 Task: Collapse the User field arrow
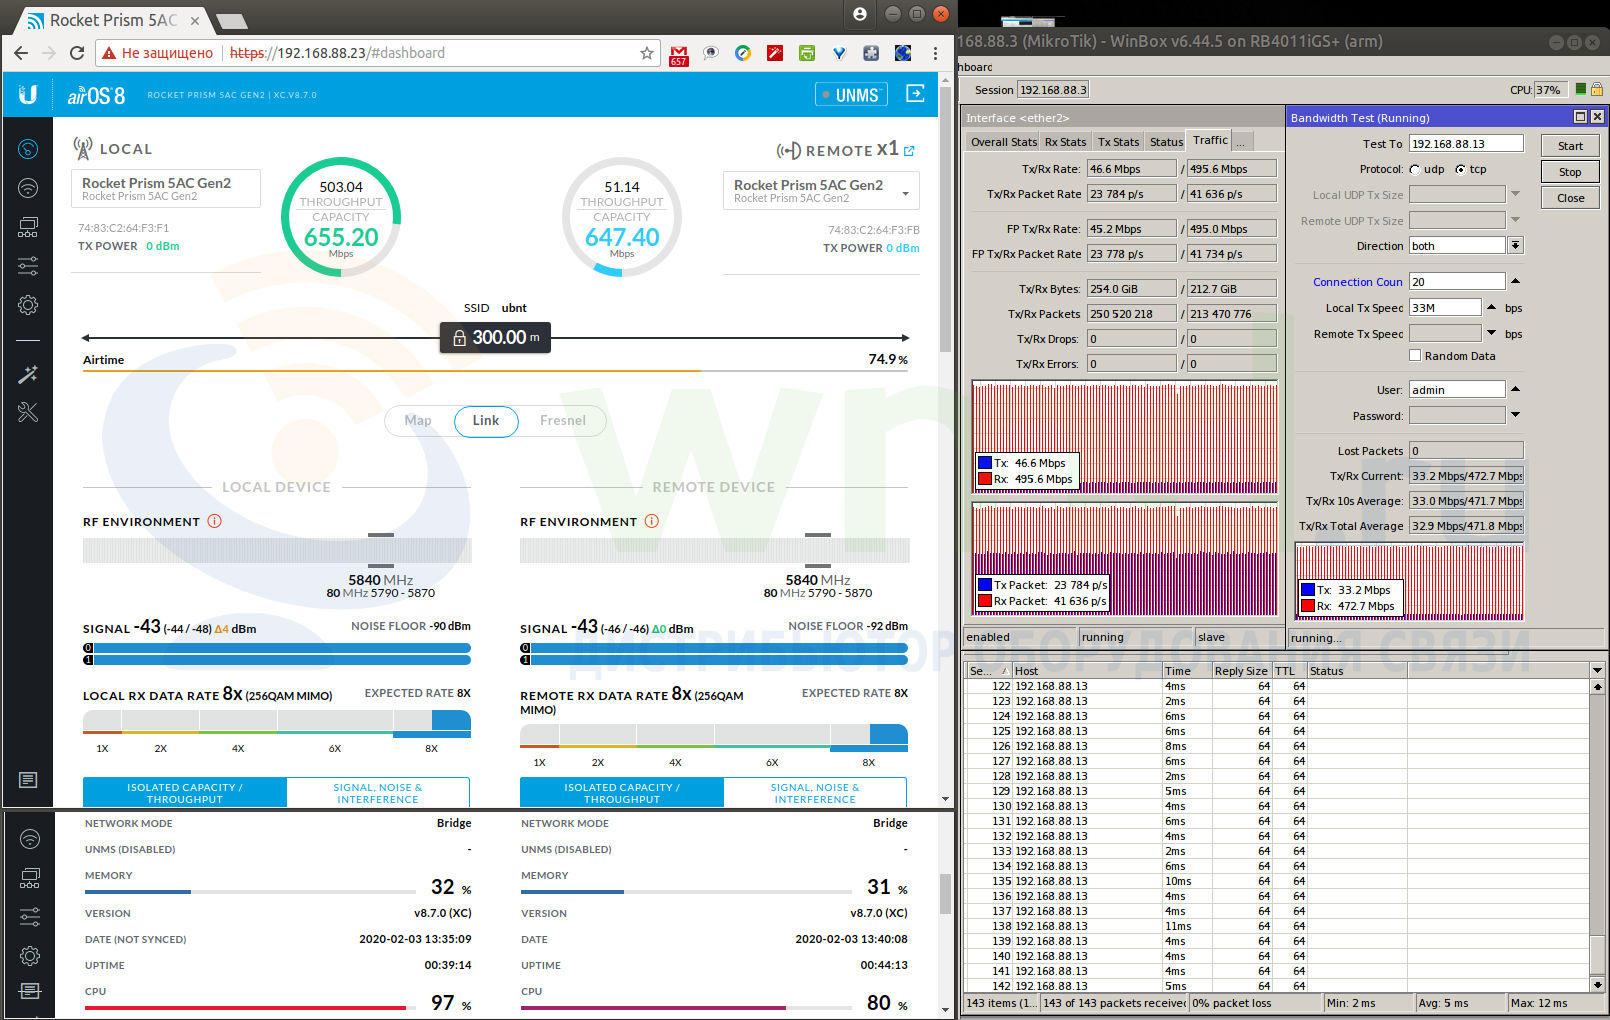[1515, 389]
